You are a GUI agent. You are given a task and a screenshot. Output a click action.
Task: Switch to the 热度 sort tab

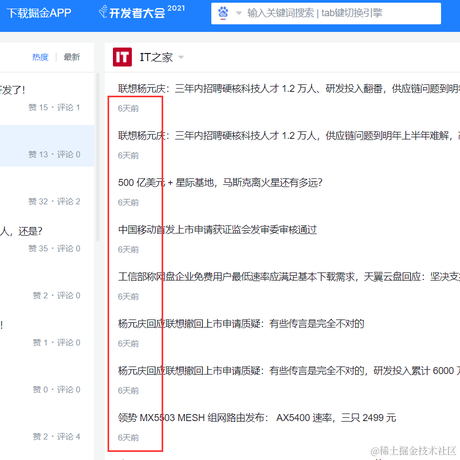coord(40,57)
